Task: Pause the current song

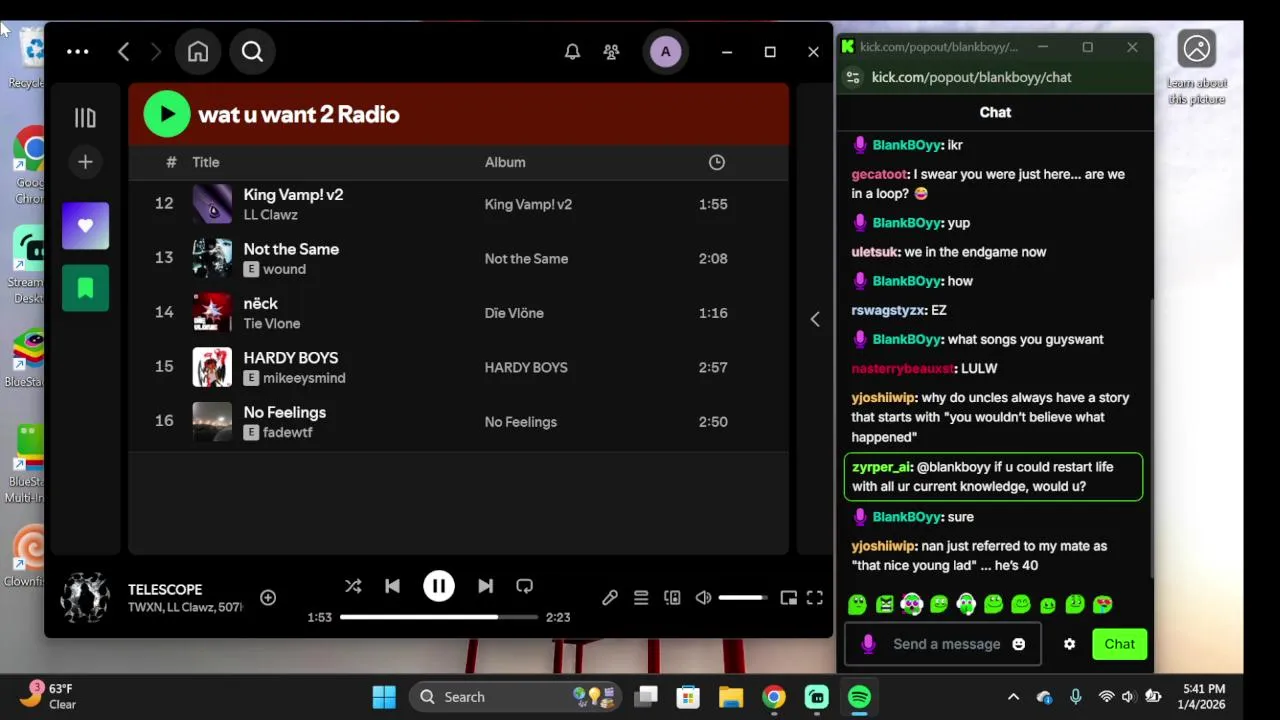Action: point(439,586)
